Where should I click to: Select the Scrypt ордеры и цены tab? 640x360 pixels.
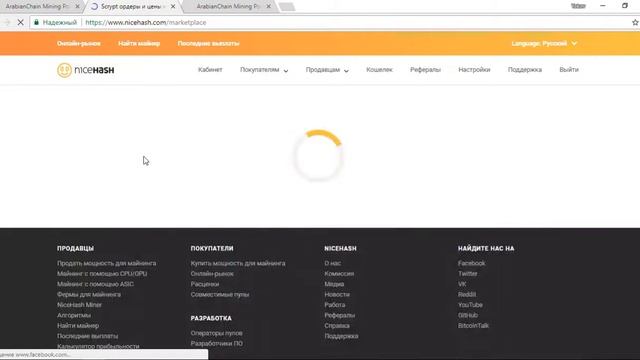point(131,7)
